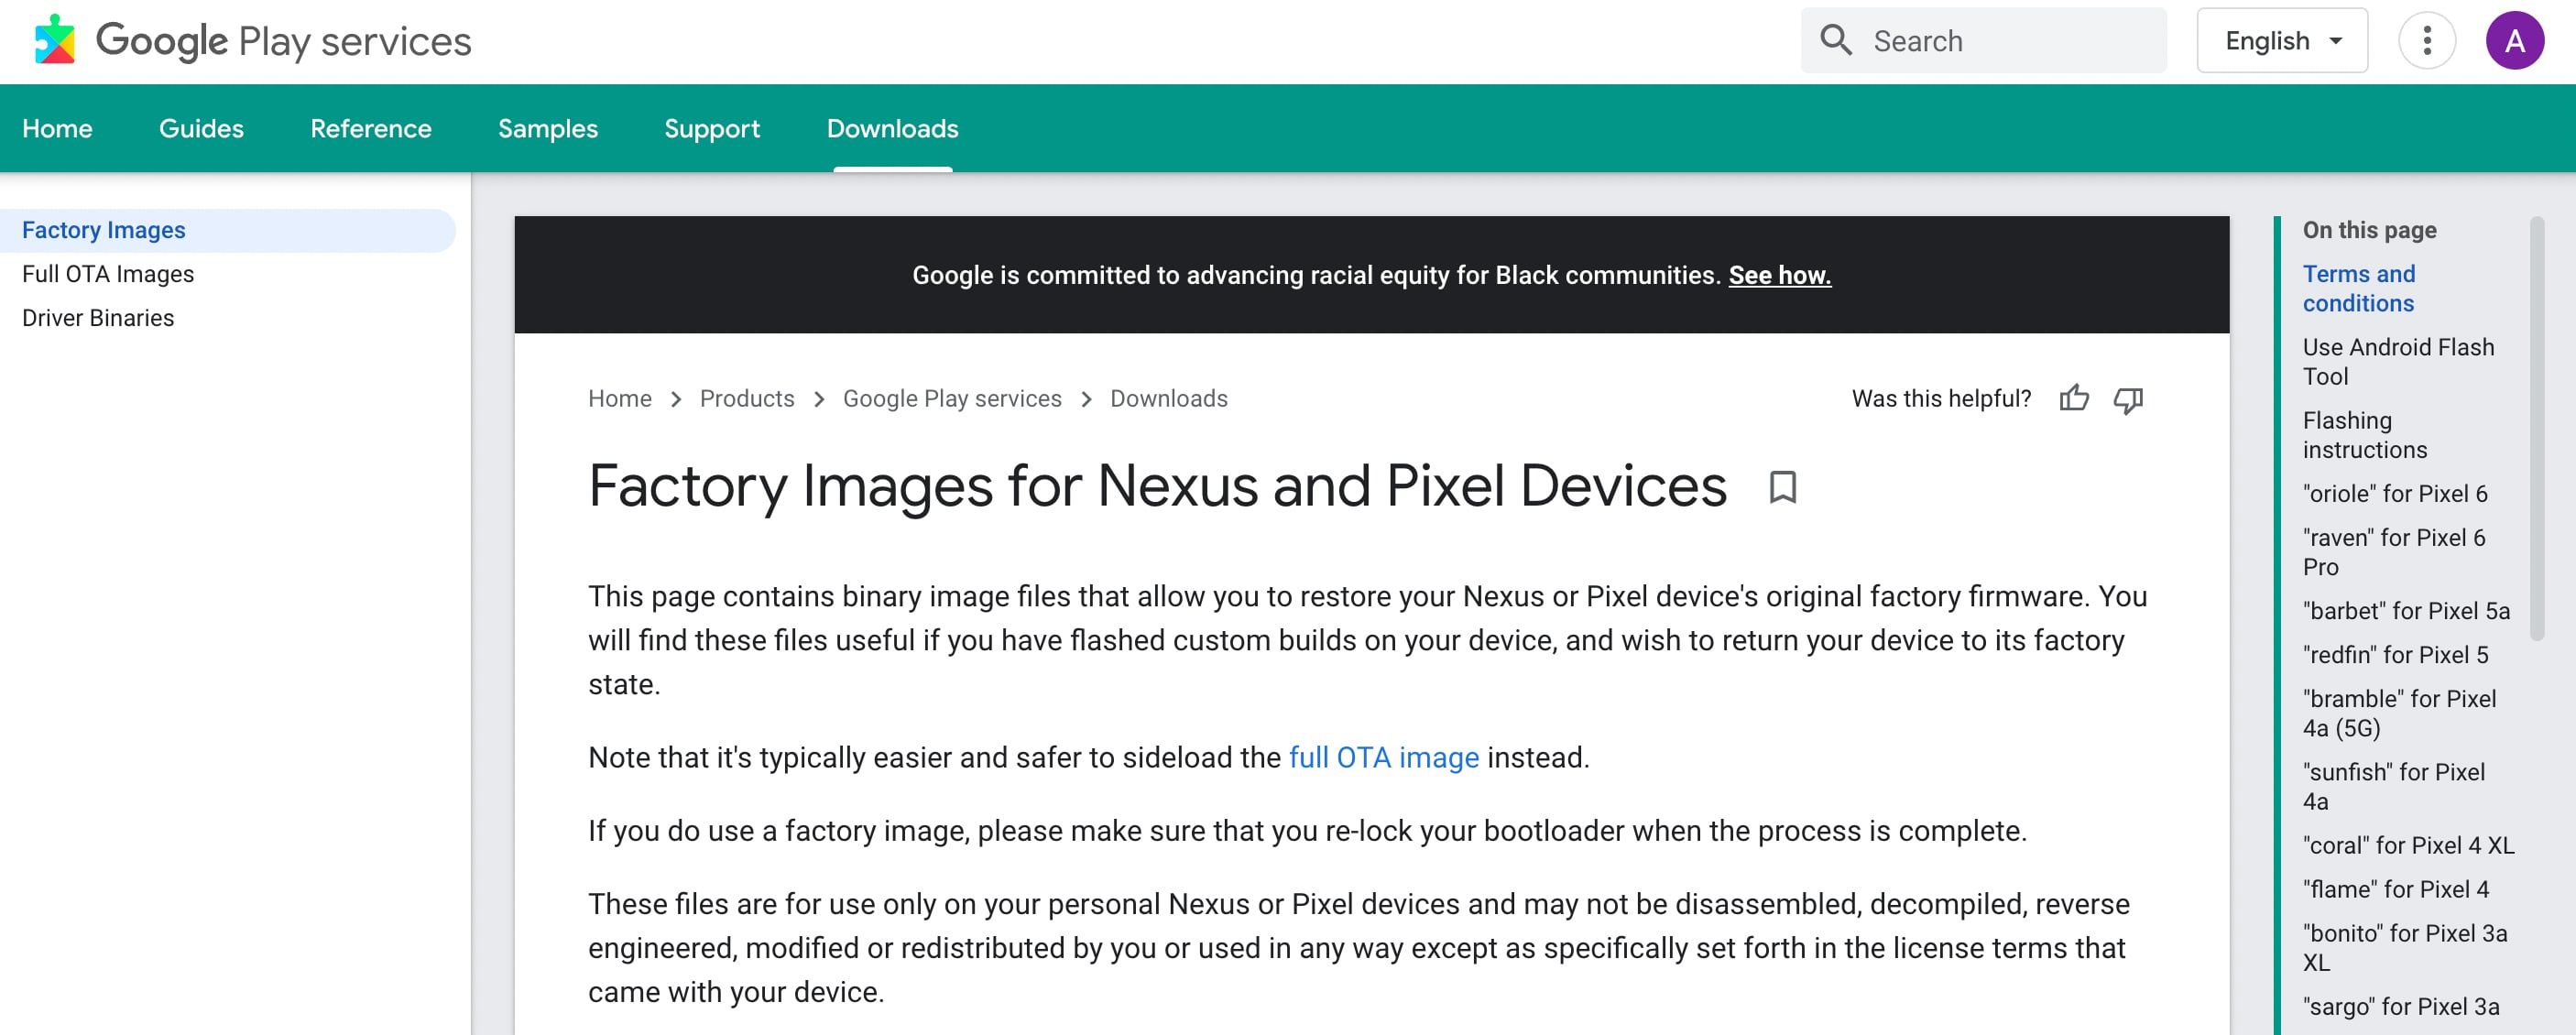This screenshot has width=2576, height=1035.
Task: Switch to the Downloads tab
Action: [891, 128]
